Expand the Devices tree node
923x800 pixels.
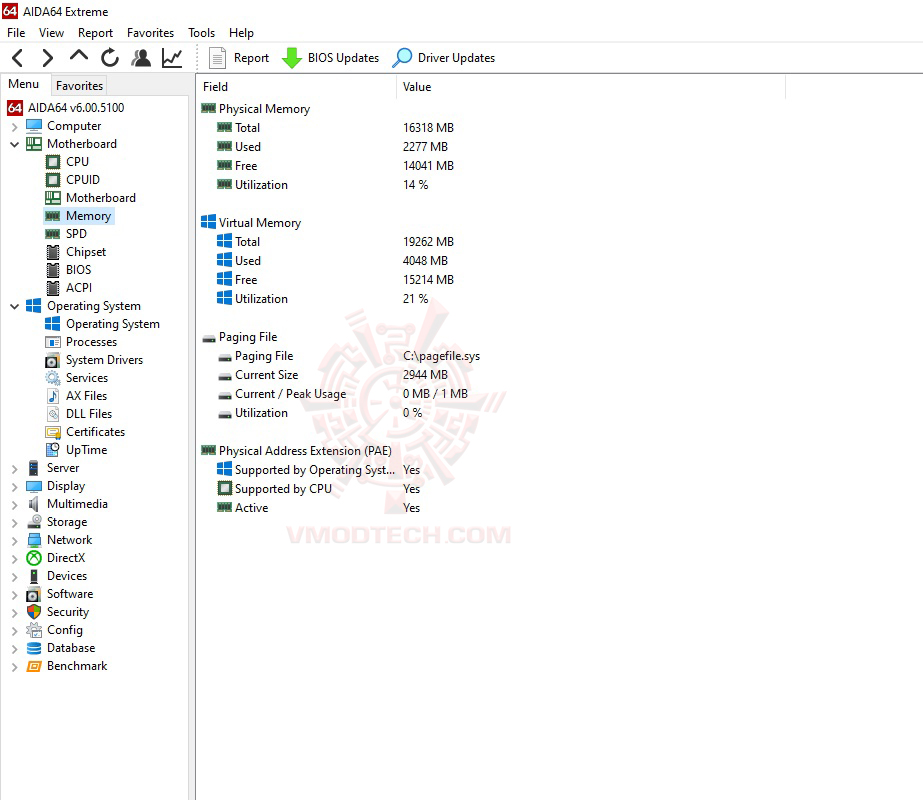(x=15, y=577)
